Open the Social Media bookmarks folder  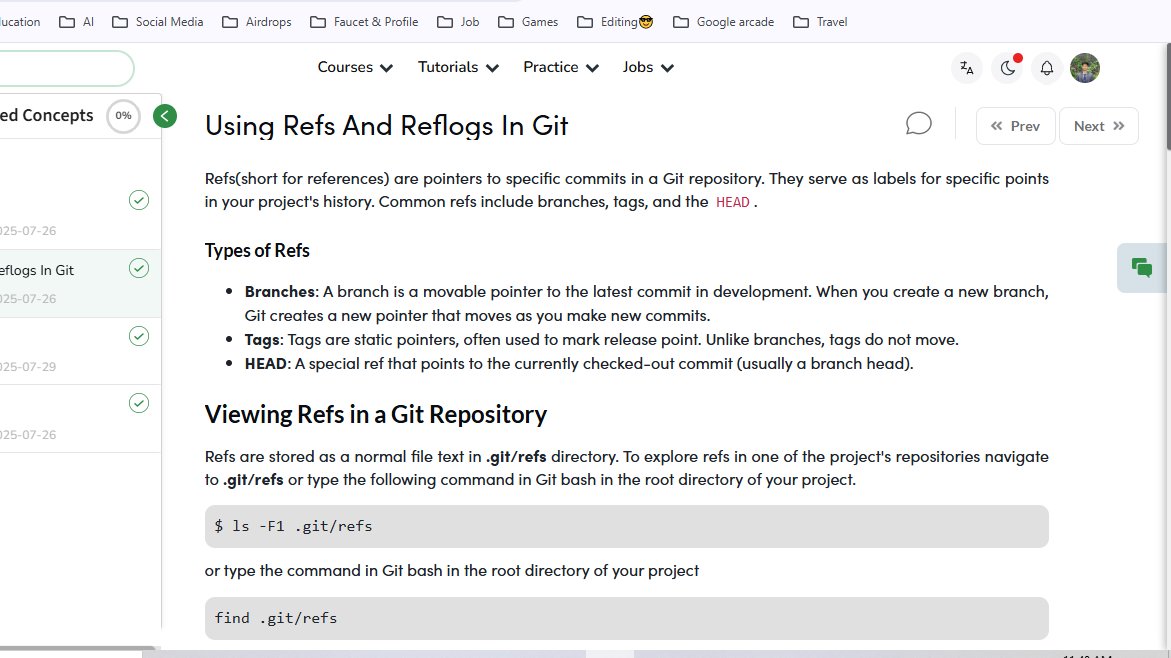[x=158, y=22]
